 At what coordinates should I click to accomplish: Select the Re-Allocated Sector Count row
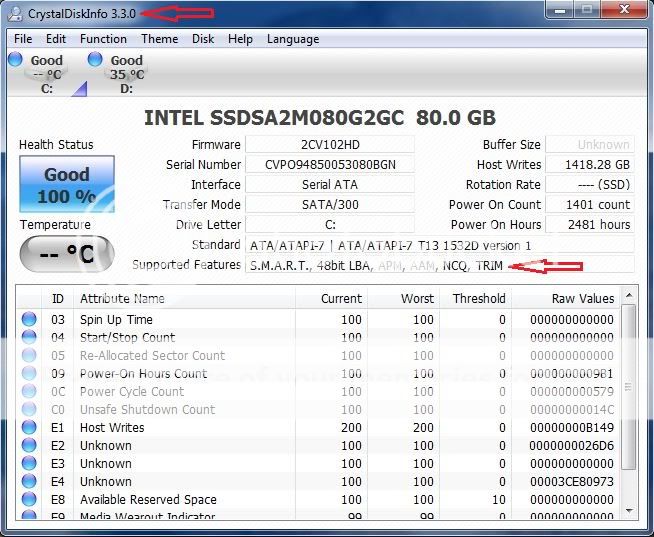click(318, 355)
